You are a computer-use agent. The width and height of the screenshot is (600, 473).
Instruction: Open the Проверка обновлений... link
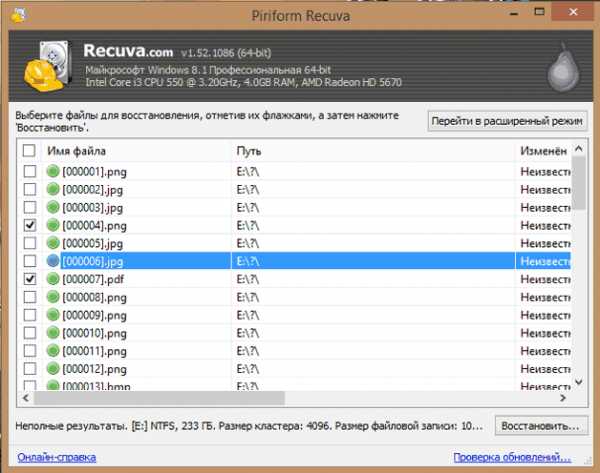point(512,457)
